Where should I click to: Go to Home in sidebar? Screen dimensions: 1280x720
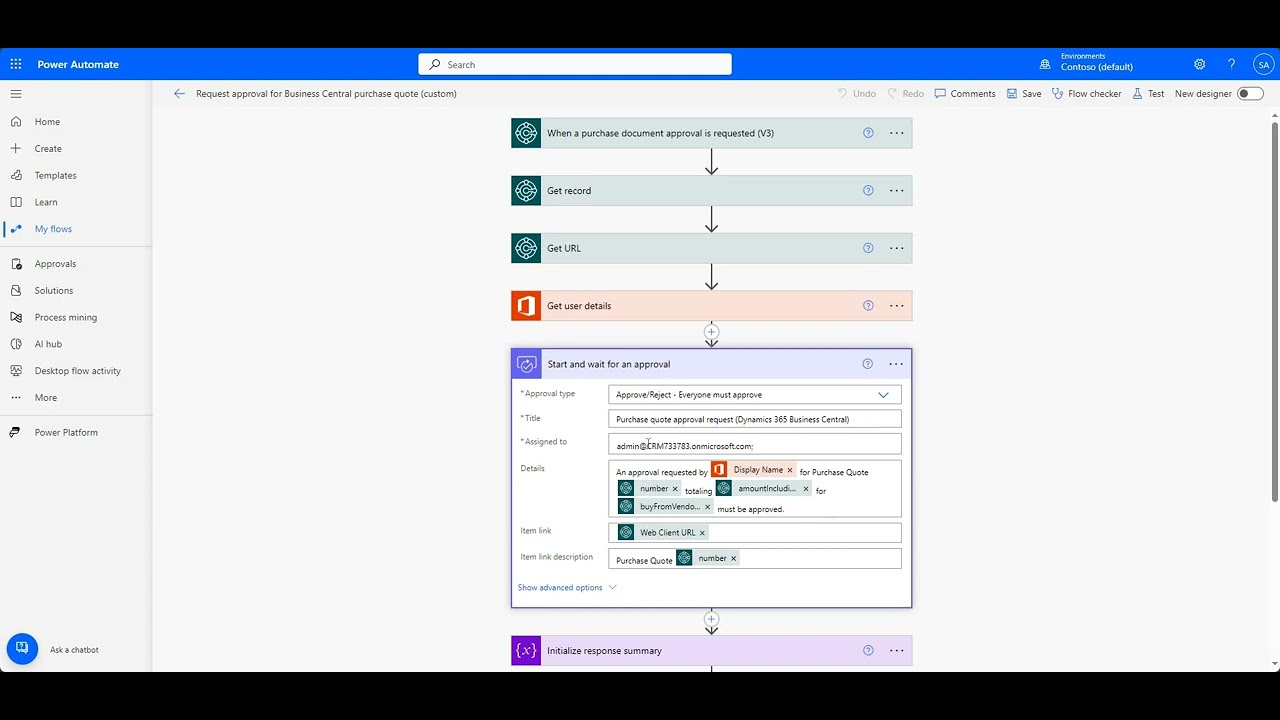[47, 122]
